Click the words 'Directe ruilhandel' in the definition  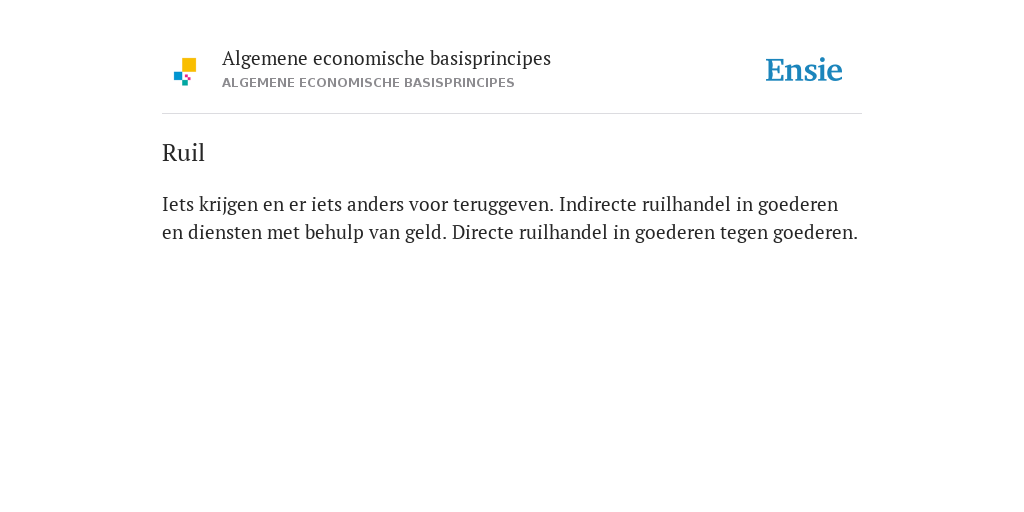(x=530, y=232)
